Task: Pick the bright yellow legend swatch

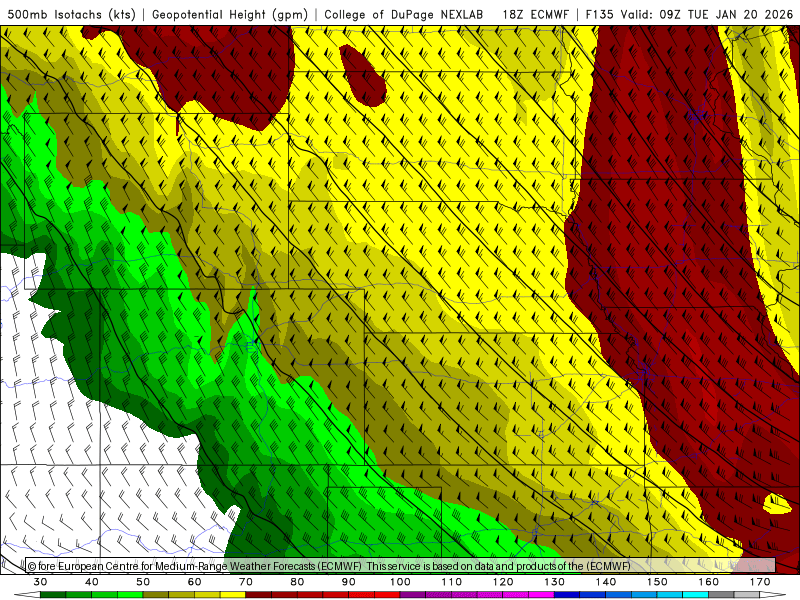Action: 233,595
